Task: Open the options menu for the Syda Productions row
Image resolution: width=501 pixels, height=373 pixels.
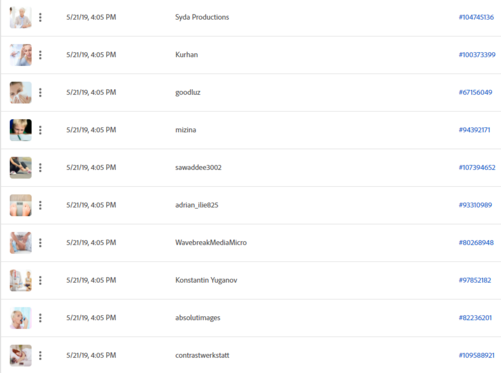Action: coord(40,17)
